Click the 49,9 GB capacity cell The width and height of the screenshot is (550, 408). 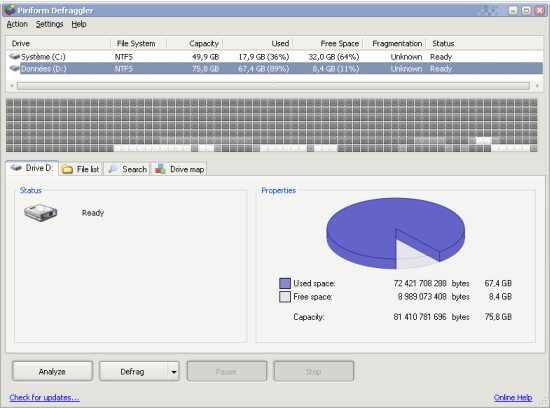[x=206, y=57]
